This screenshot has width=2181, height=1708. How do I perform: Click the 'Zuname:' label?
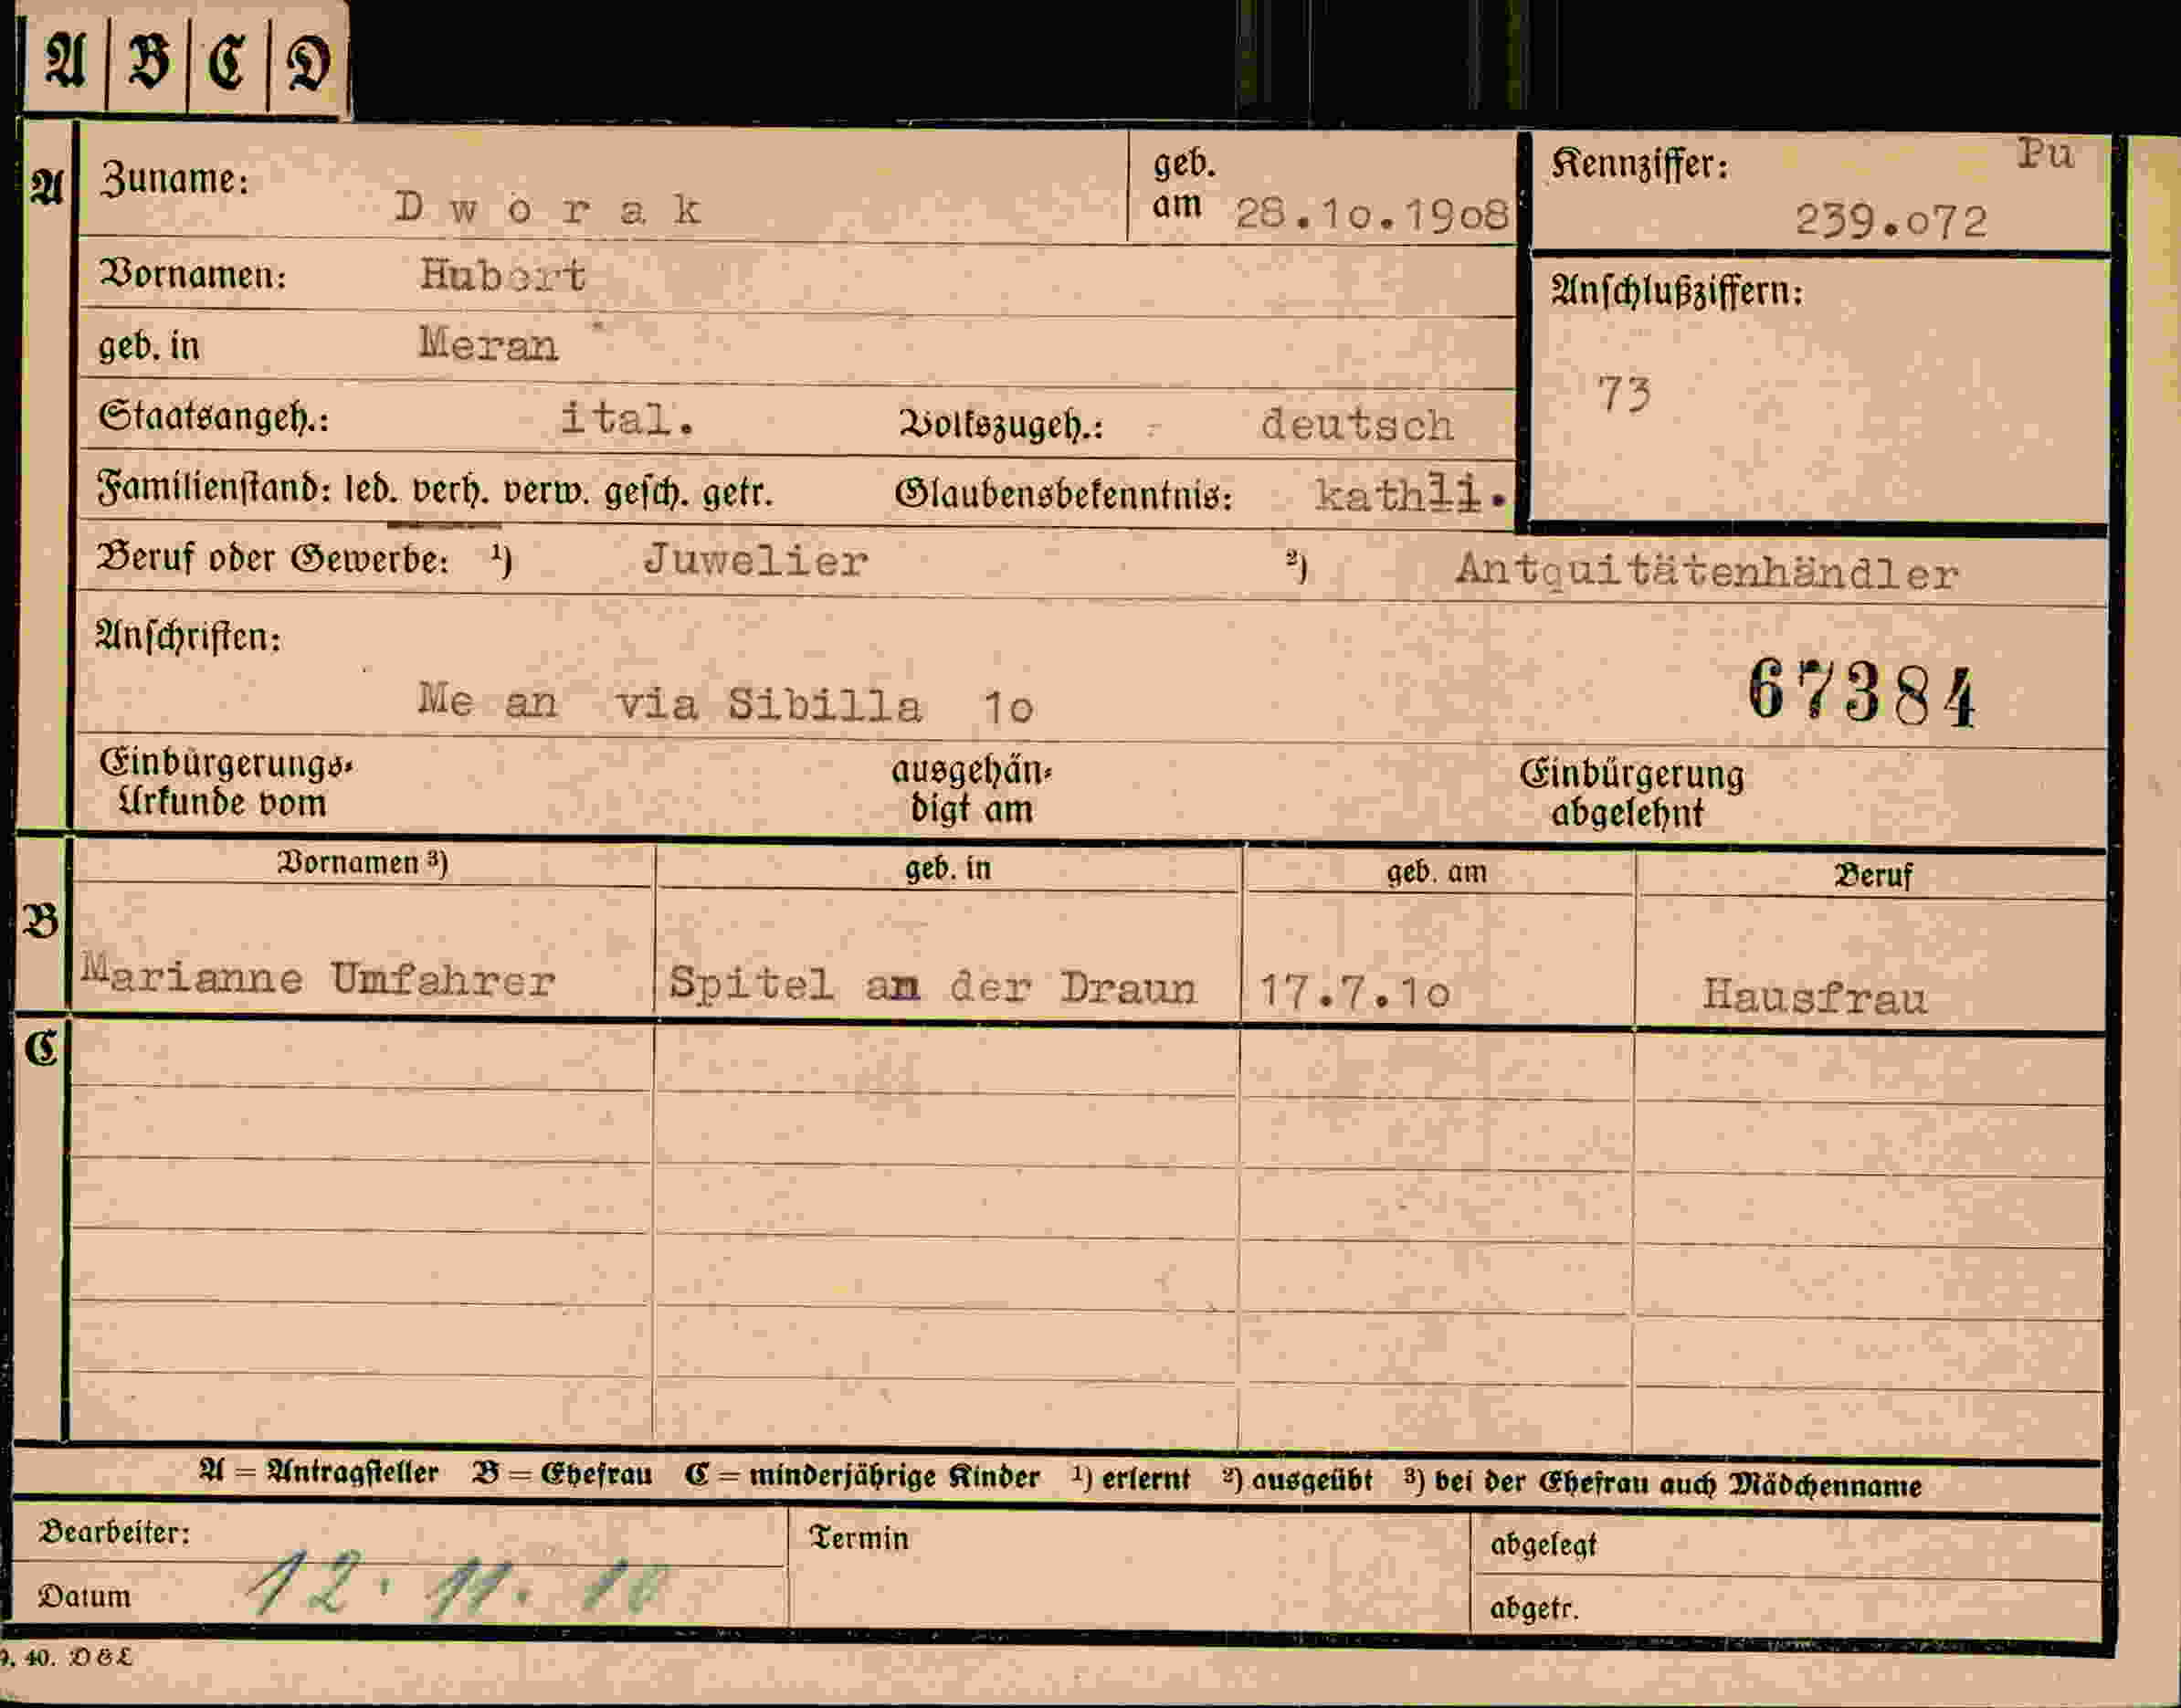174,180
